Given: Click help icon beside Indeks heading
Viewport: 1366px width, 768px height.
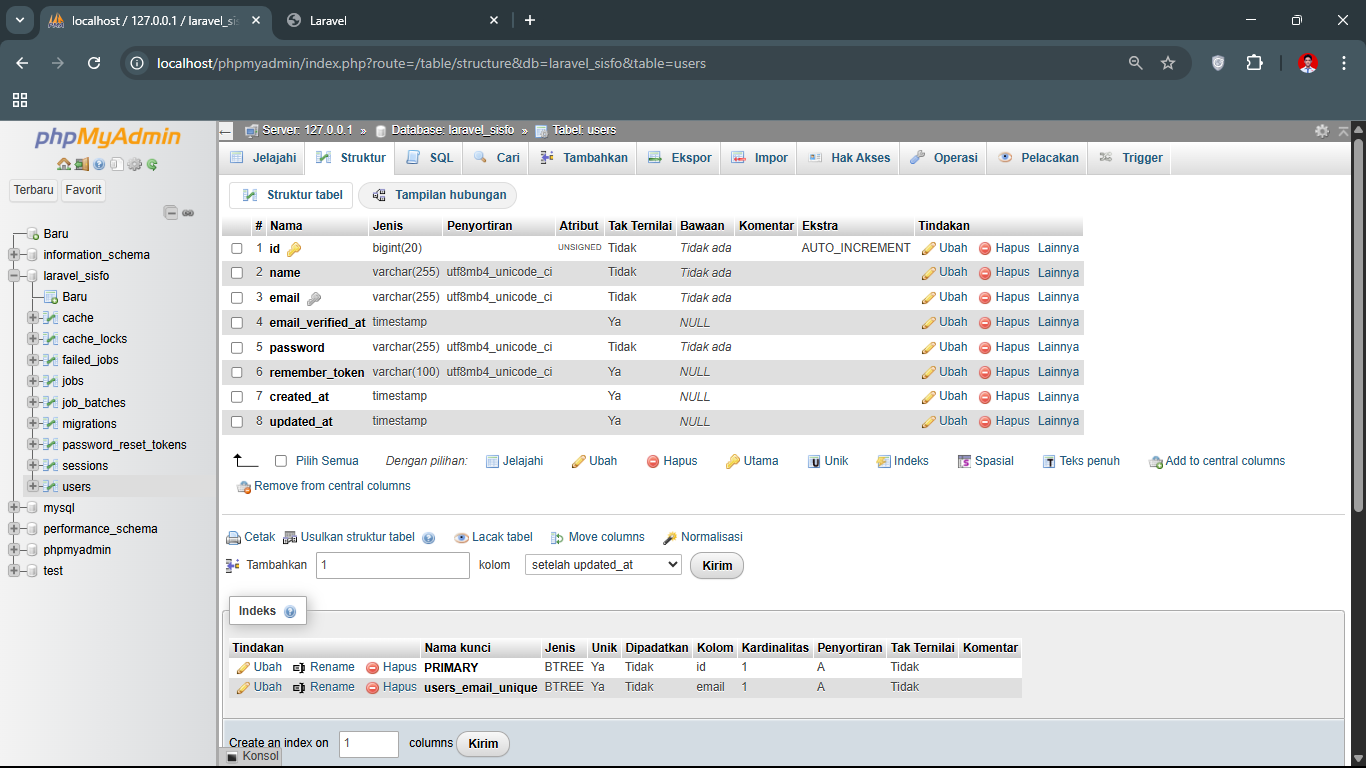Looking at the screenshot, I should tap(290, 612).
